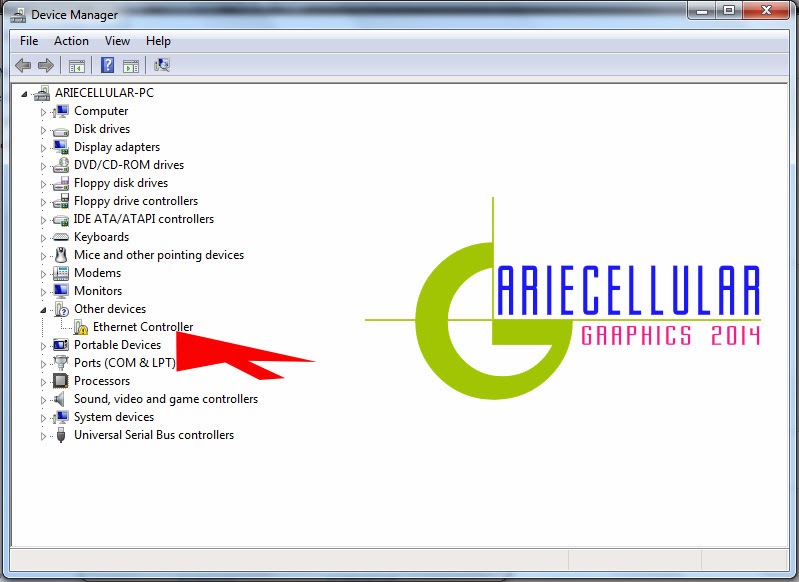
Task: Click the Show/Hide Action Pane toolbar icon
Action: [x=130, y=66]
